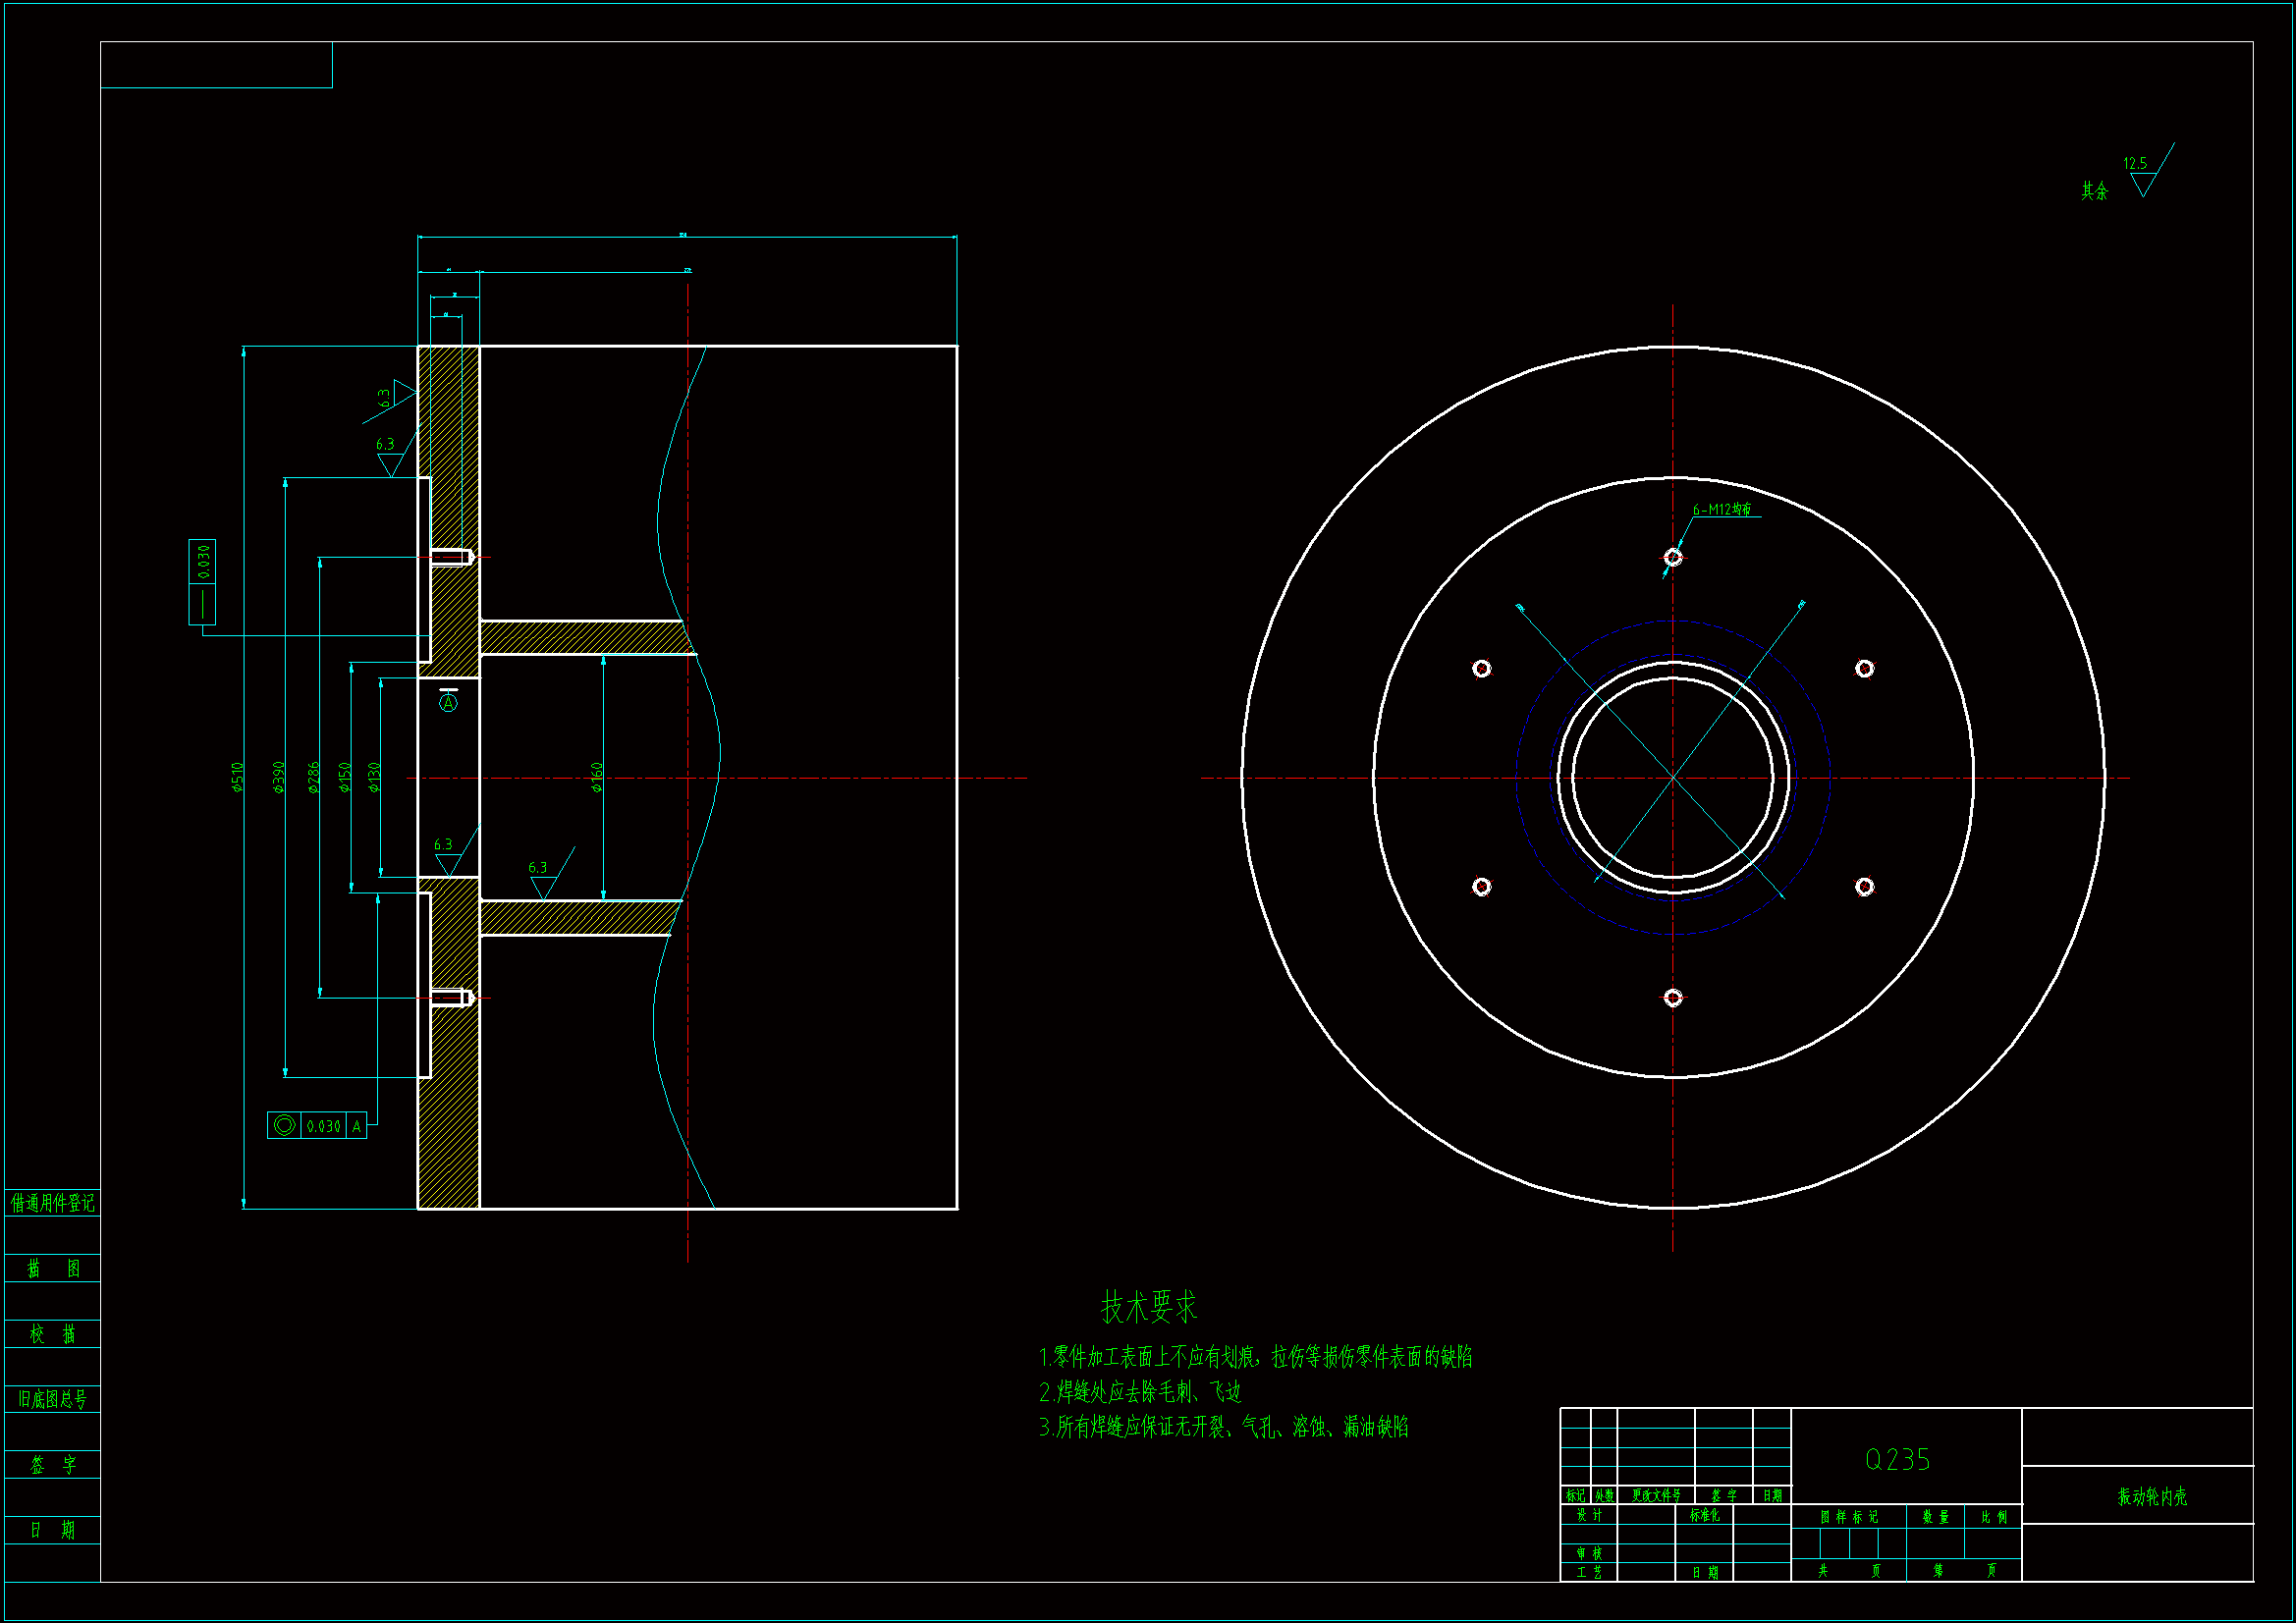This screenshot has height=1623, width=2296.
Task: Select the 技术要求 heading text
Action: [1148, 1307]
